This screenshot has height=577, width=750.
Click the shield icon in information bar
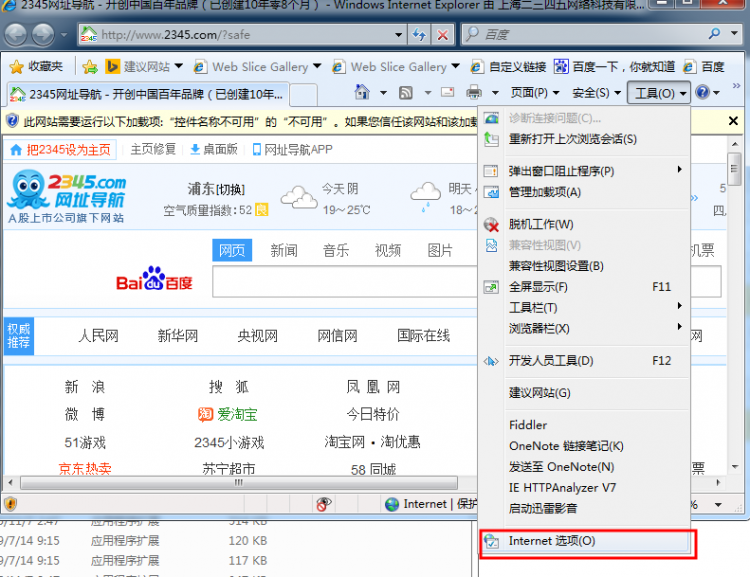coord(12,121)
